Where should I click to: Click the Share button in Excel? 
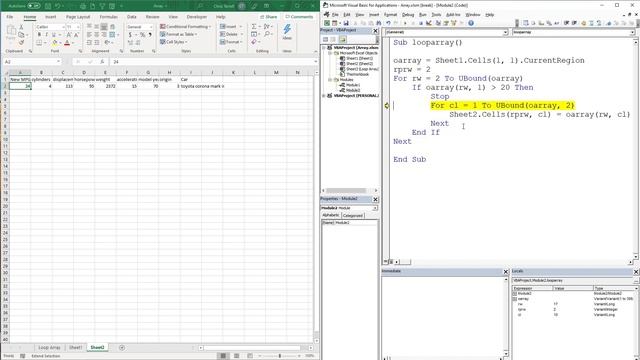[x=269, y=17]
